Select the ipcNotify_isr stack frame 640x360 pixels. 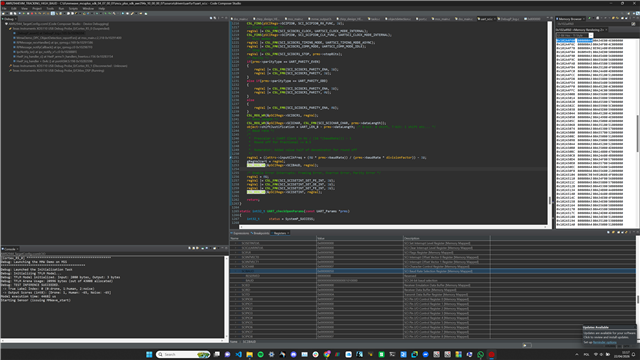coord(46,52)
